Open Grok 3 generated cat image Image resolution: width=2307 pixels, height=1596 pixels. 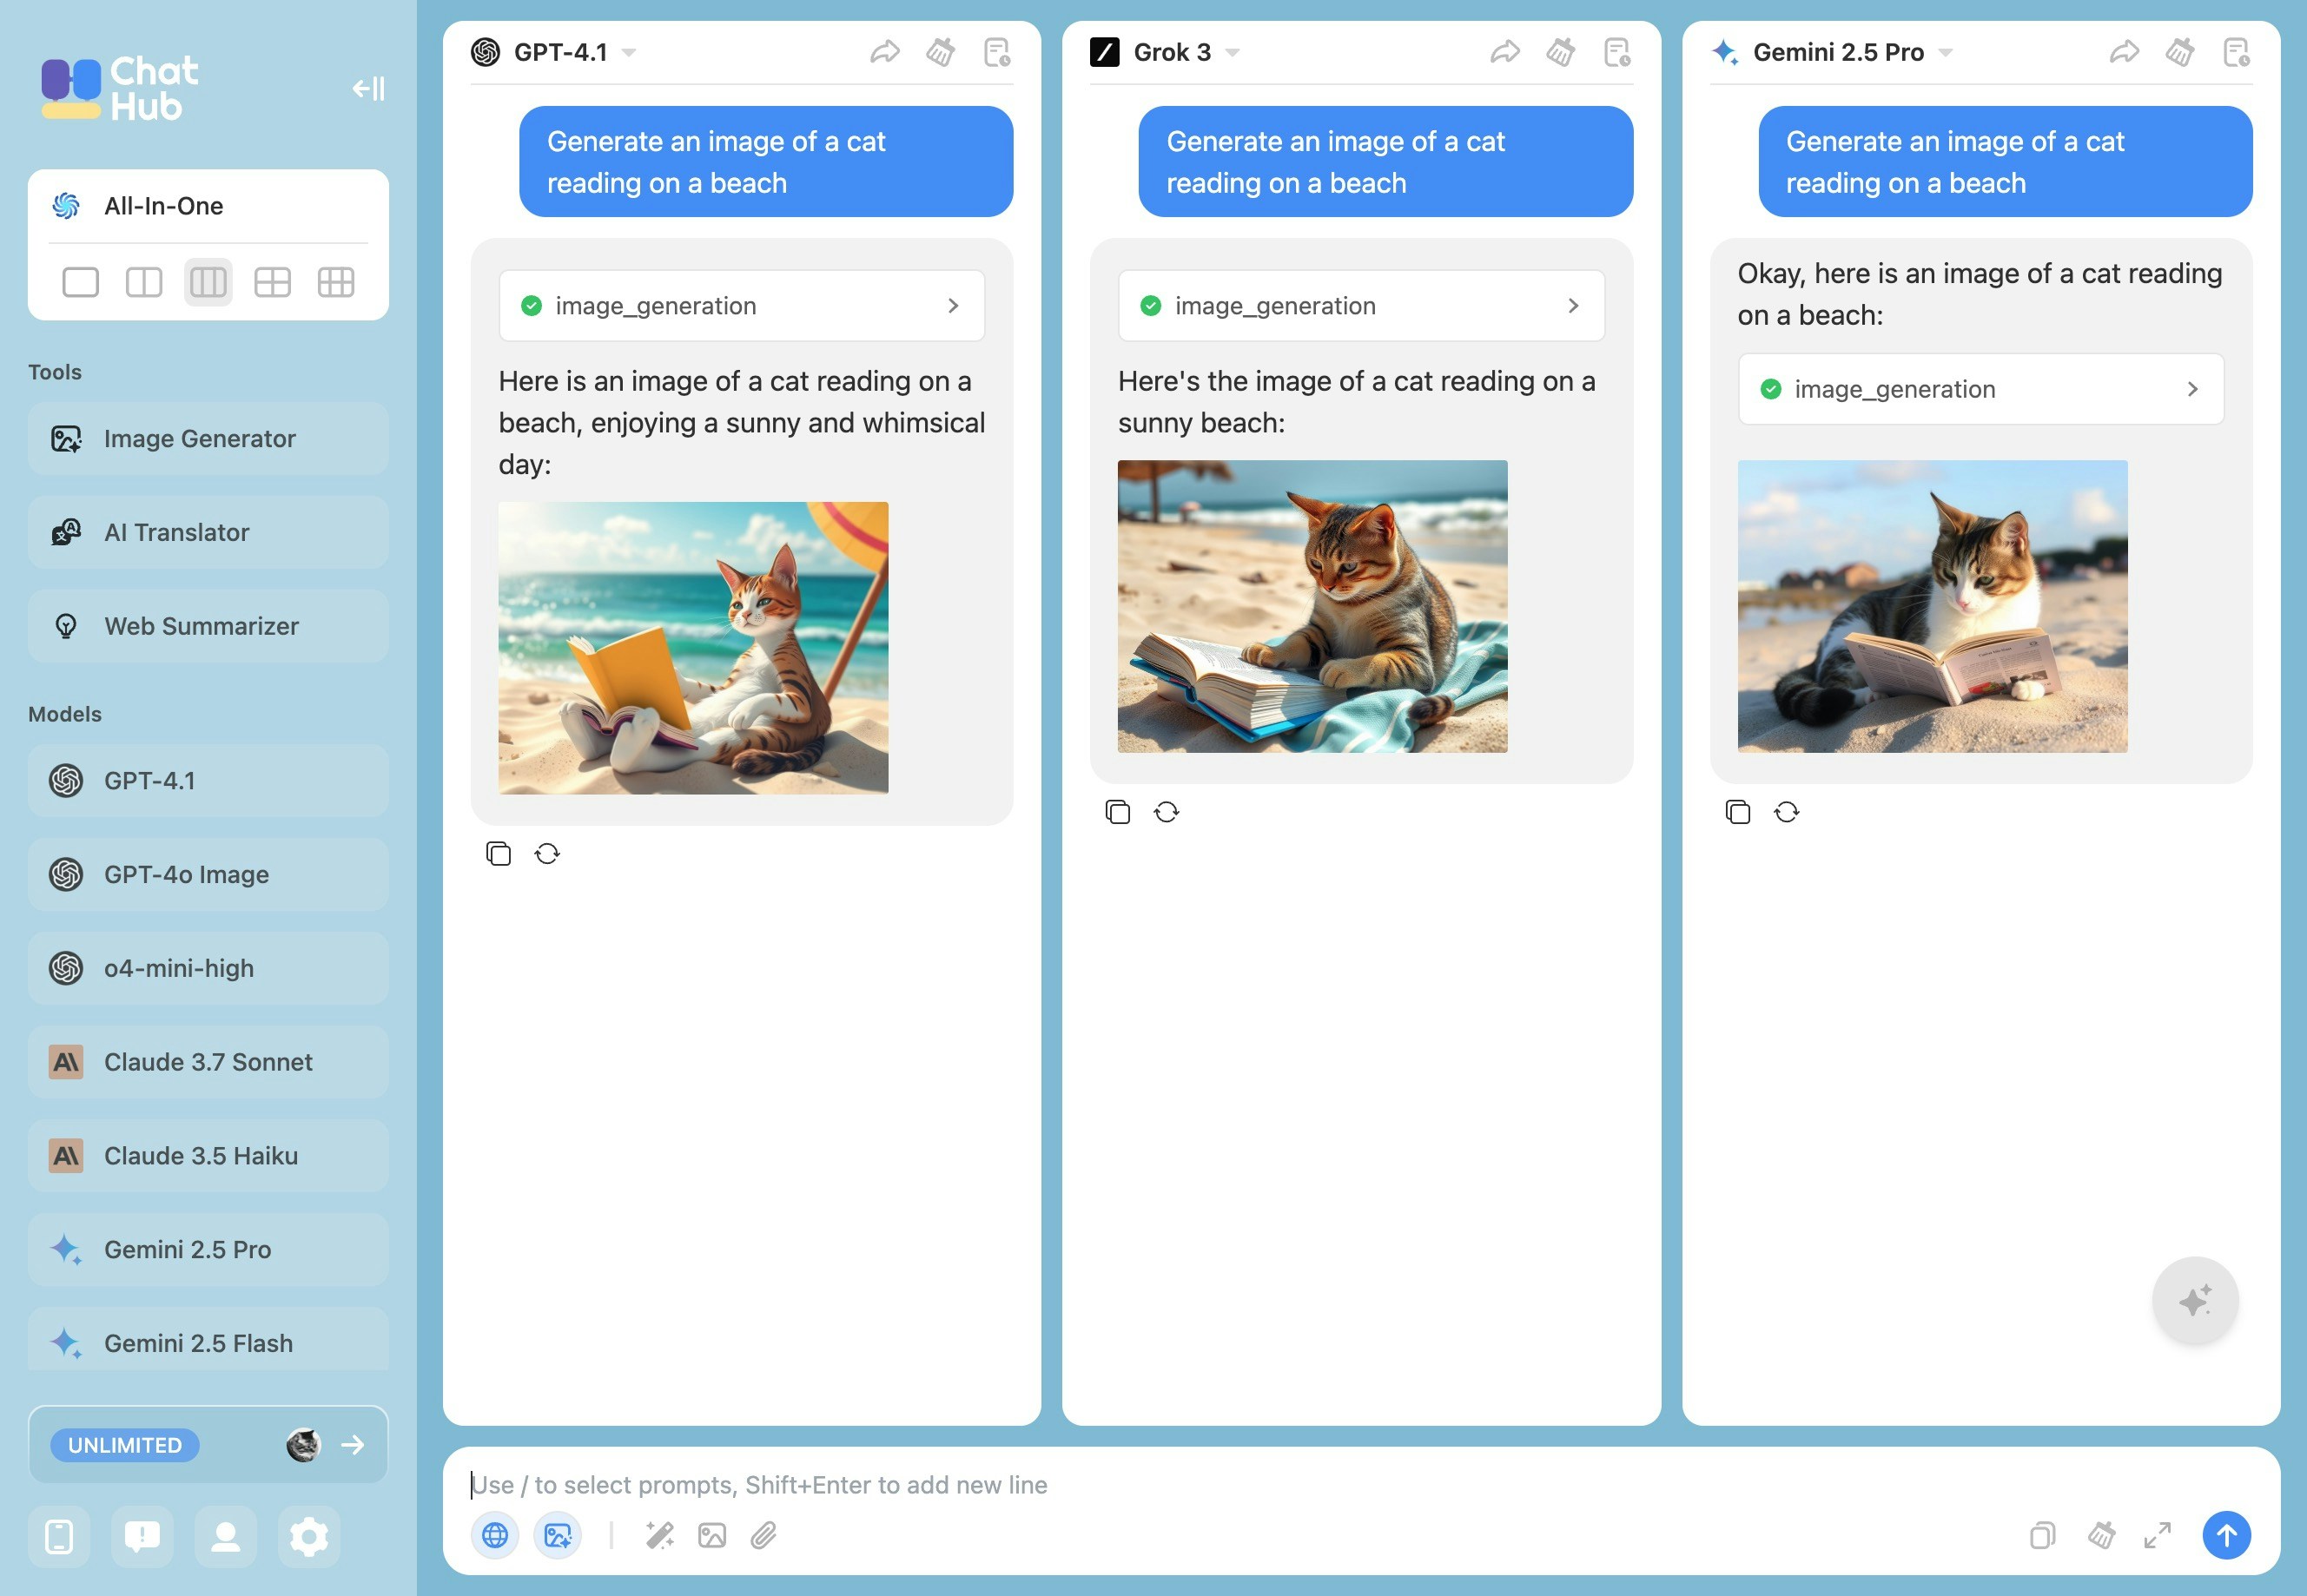(x=1312, y=606)
